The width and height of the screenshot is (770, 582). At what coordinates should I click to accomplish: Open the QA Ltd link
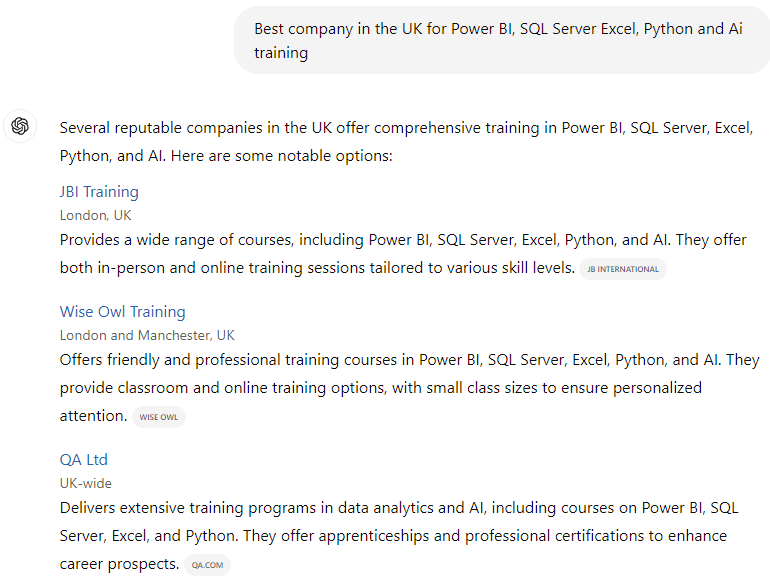pos(83,460)
